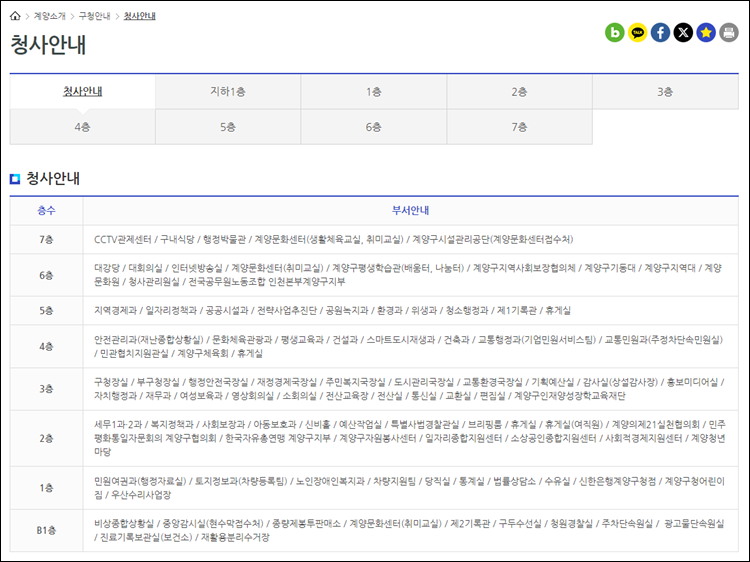
Task: Switch to the 2층 tab
Action: 519,91
